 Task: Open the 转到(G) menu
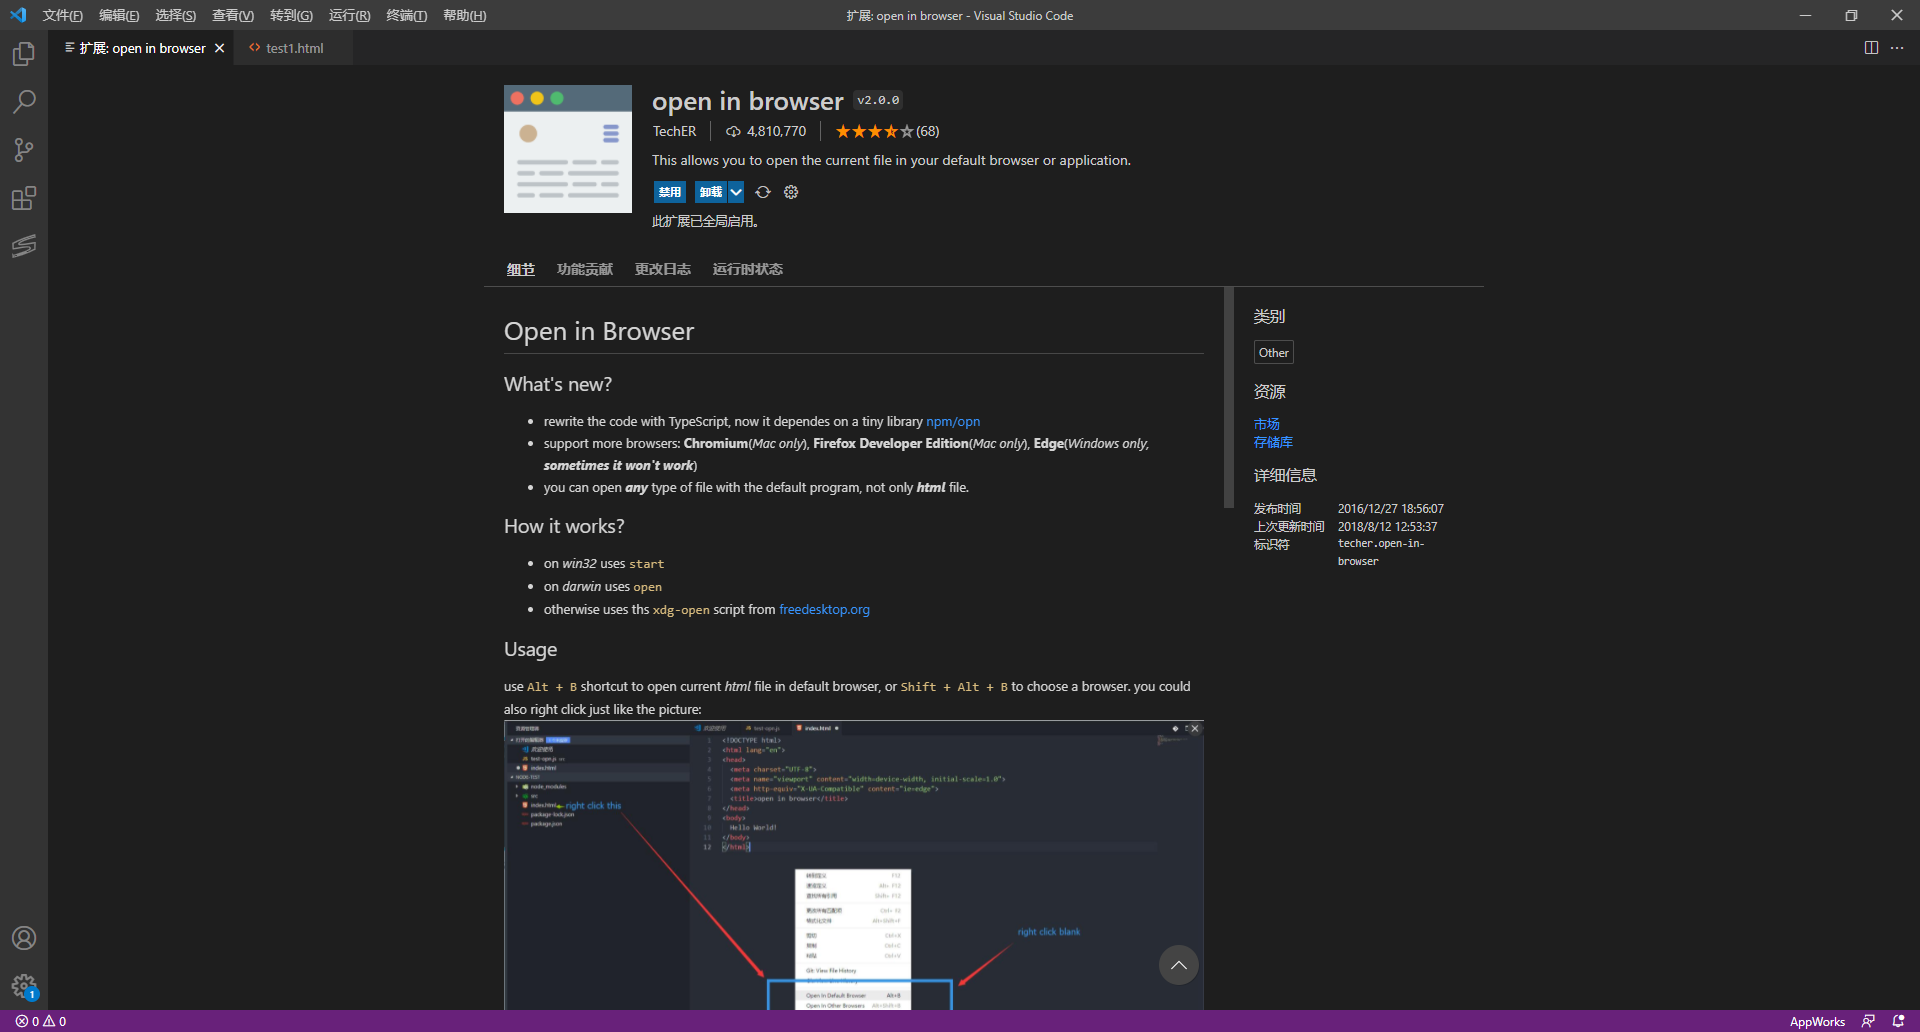[291, 15]
